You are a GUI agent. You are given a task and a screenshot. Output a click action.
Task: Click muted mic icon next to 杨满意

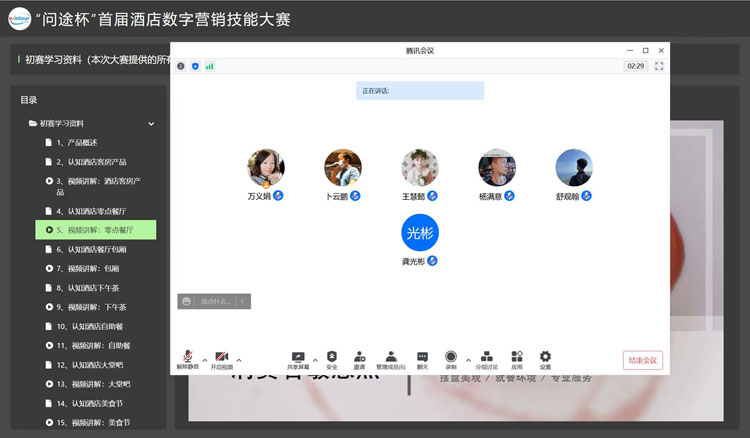click(x=509, y=196)
